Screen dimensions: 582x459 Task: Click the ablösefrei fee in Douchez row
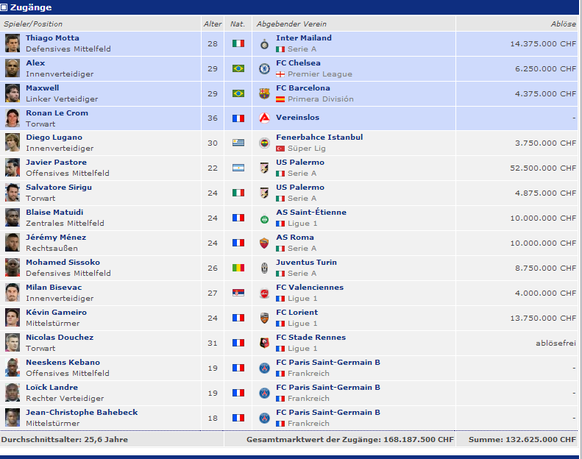pos(556,343)
